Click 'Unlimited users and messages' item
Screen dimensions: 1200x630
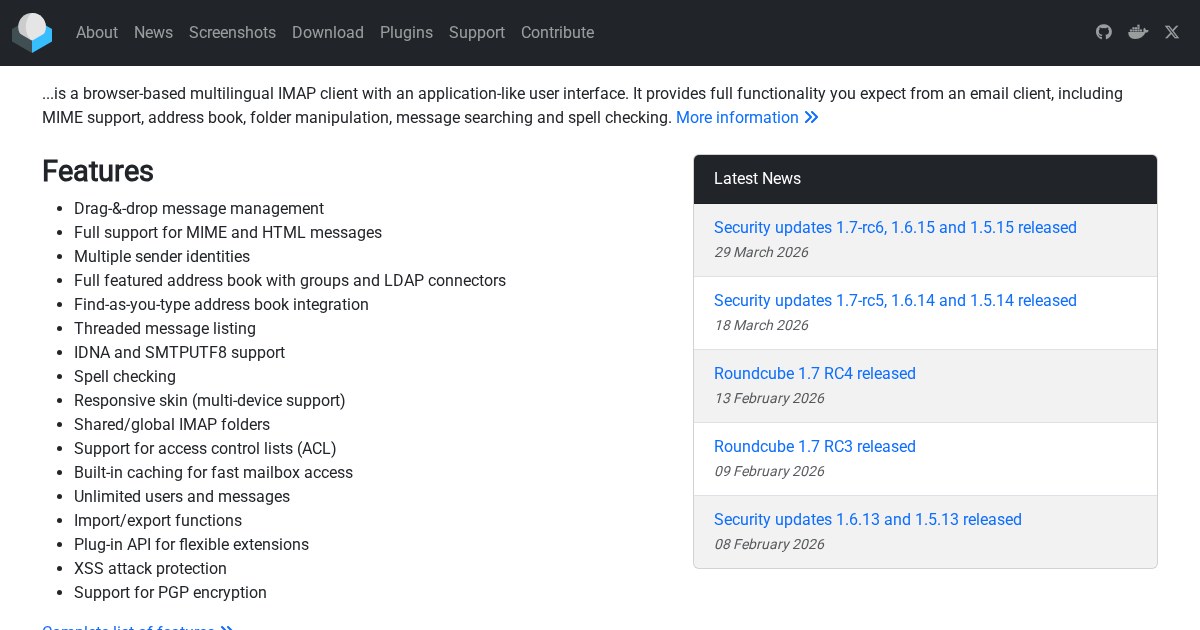coord(182,497)
